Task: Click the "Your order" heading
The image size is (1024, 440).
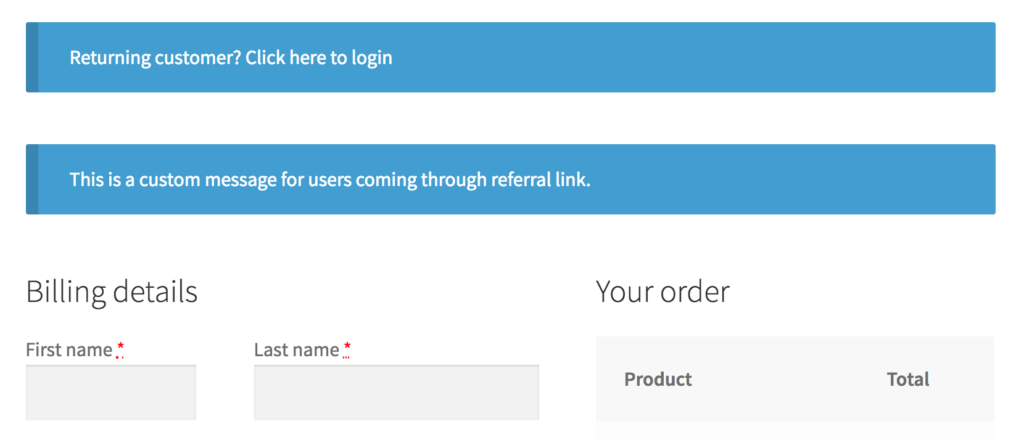Action: (662, 292)
